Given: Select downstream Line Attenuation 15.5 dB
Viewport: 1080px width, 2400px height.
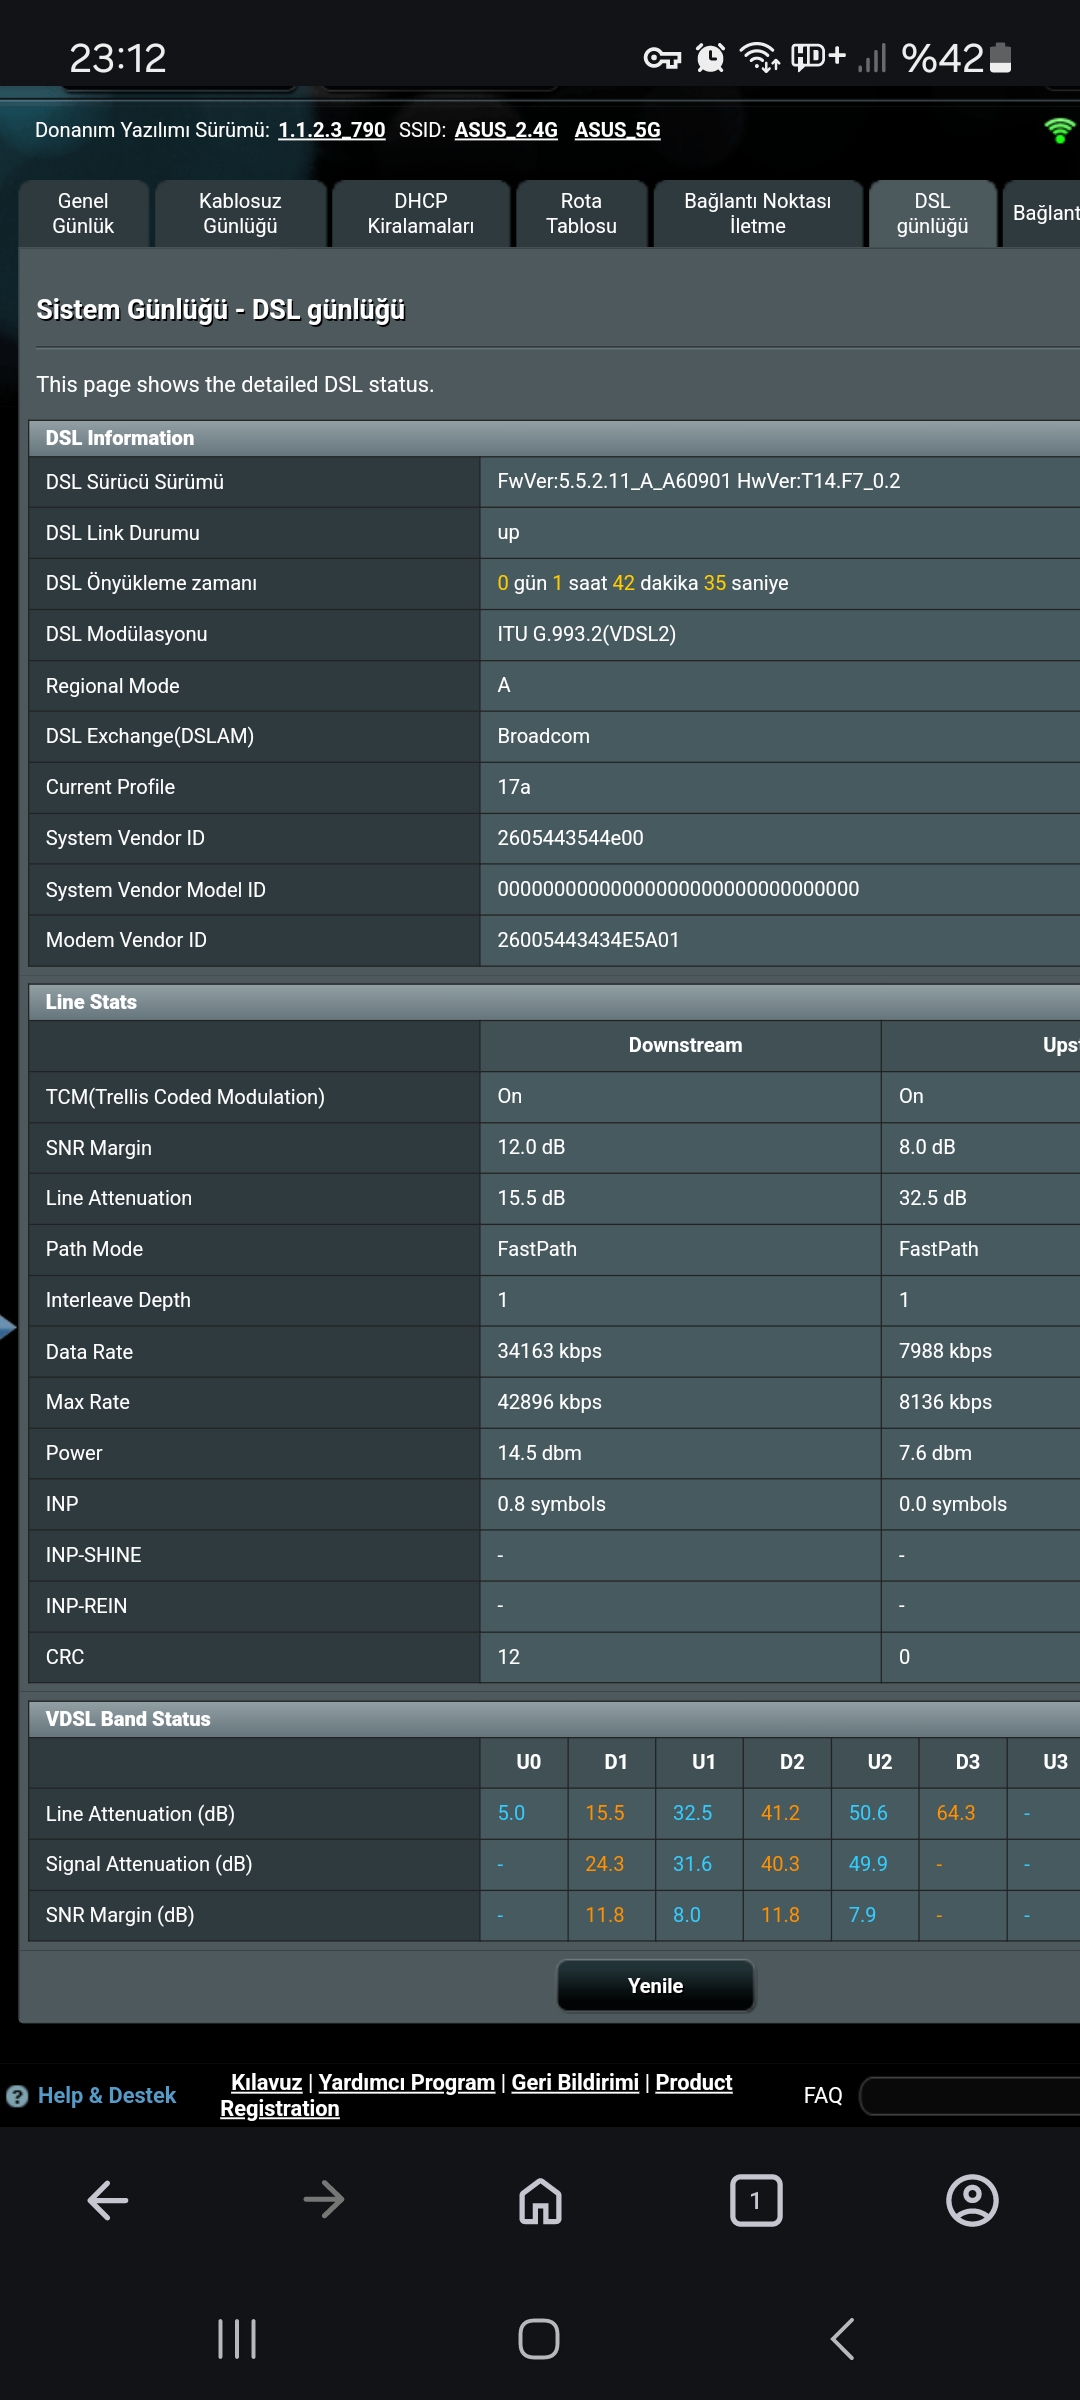Looking at the screenshot, I should point(531,1198).
